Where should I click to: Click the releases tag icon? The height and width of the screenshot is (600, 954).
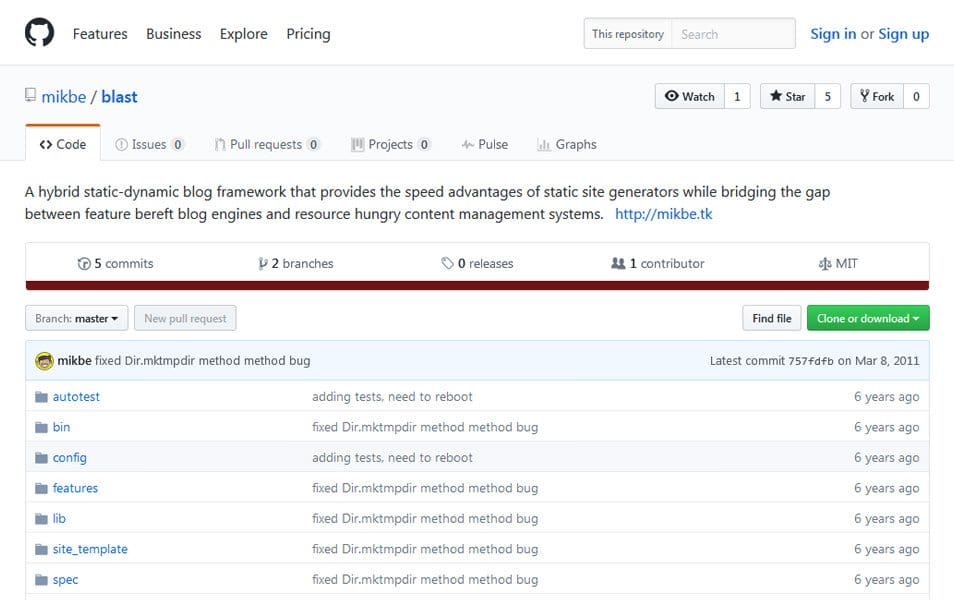[447, 263]
